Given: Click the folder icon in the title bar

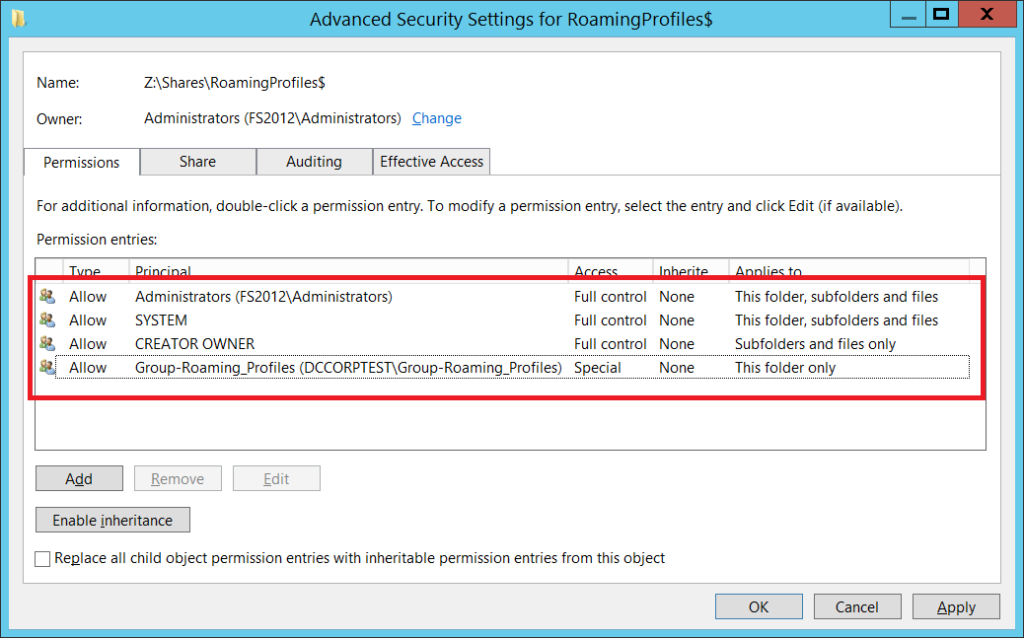Looking at the screenshot, I should (17, 14).
